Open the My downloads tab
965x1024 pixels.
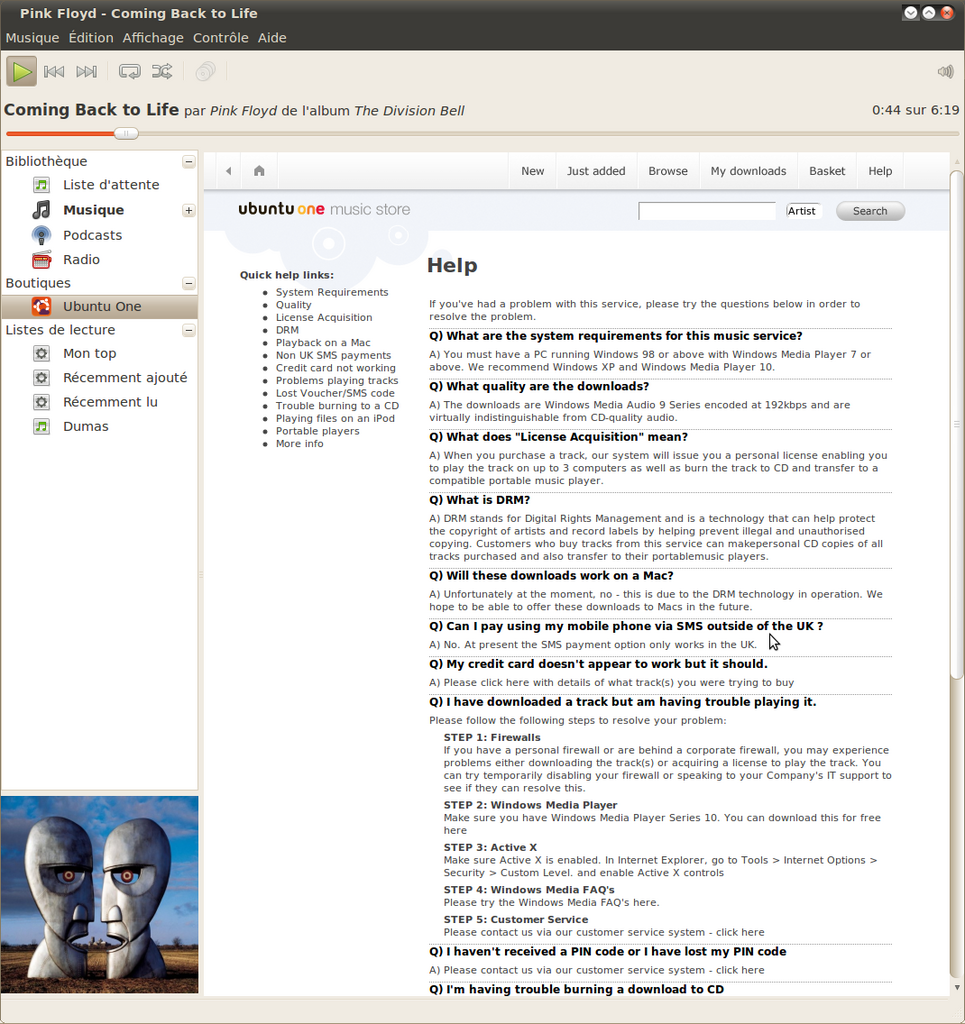748,171
